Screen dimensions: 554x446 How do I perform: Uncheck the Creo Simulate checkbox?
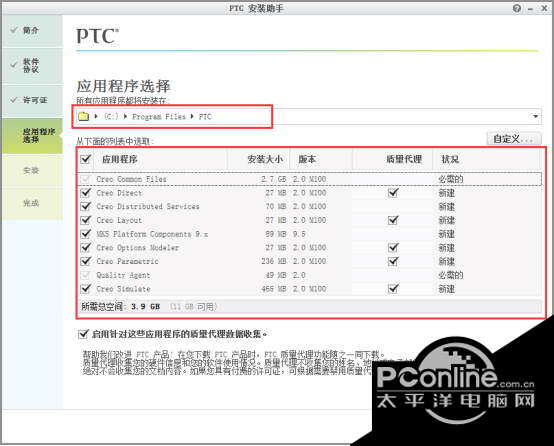(86, 289)
